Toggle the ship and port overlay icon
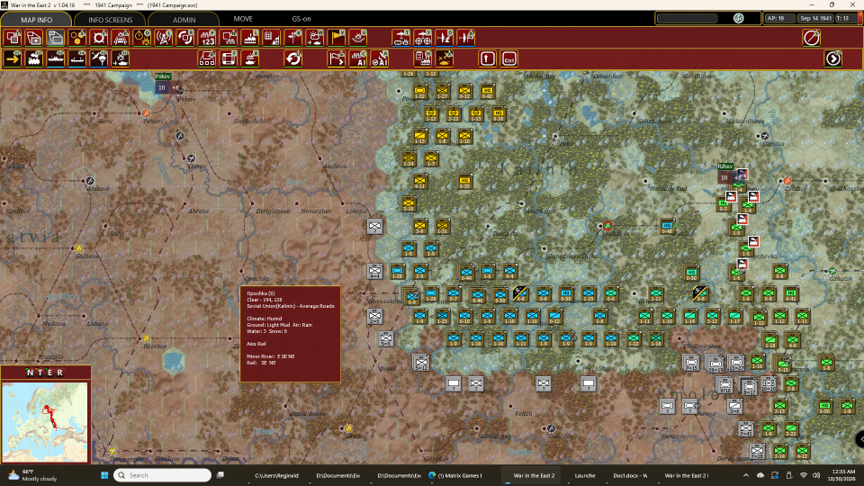The height and width of the screenshot is (486, 864). (x=250, y=38)
